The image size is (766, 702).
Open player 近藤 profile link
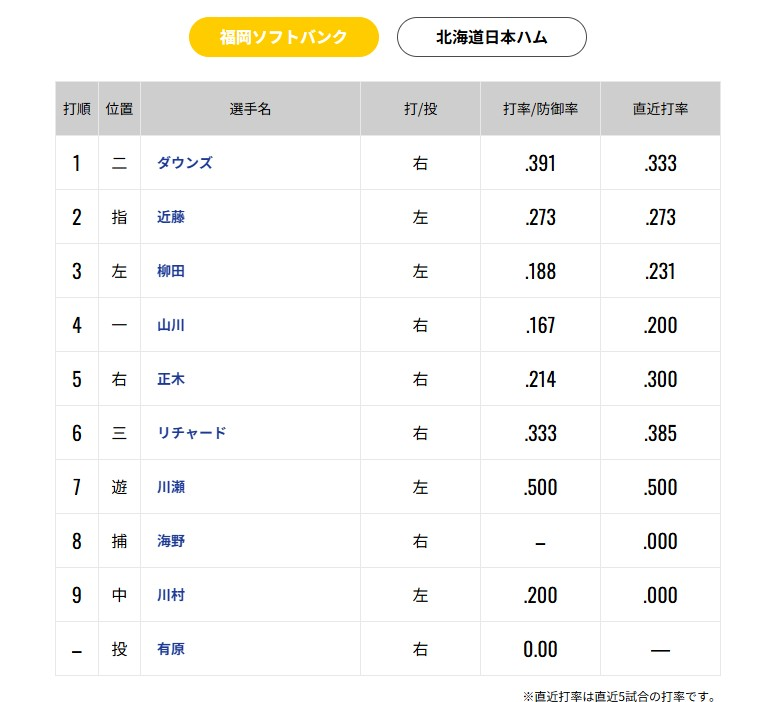pyautogui.click(x=171, y=217)
